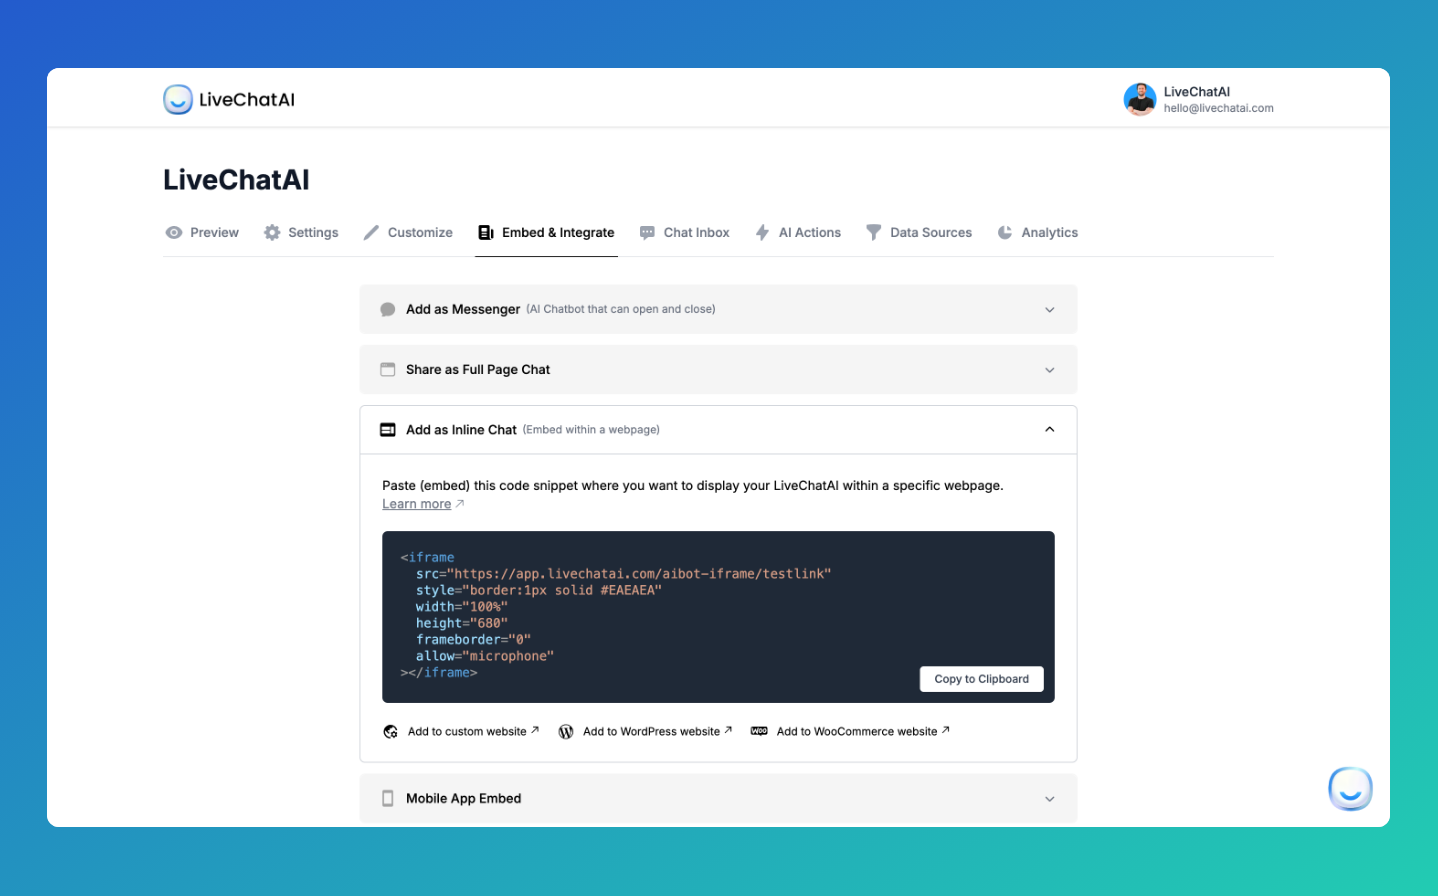Click the AI Actions lightning bolt icon
The width and height of the screenshot is (1438, 896).
(762, 232)
